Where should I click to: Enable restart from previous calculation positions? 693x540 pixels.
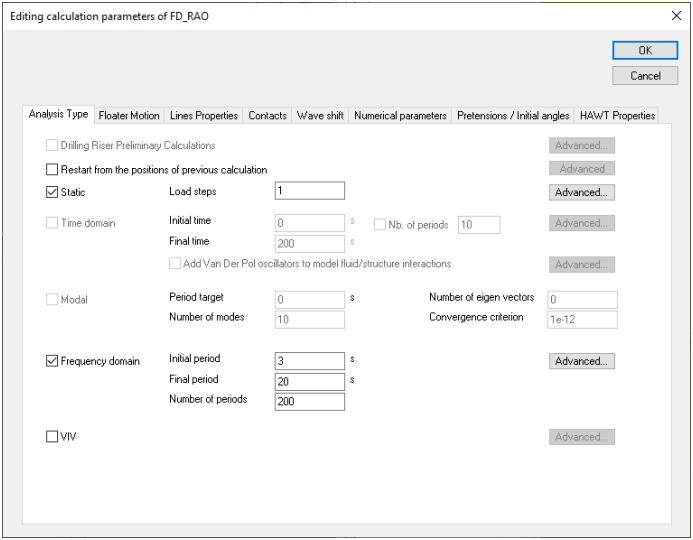click(53, 170)
